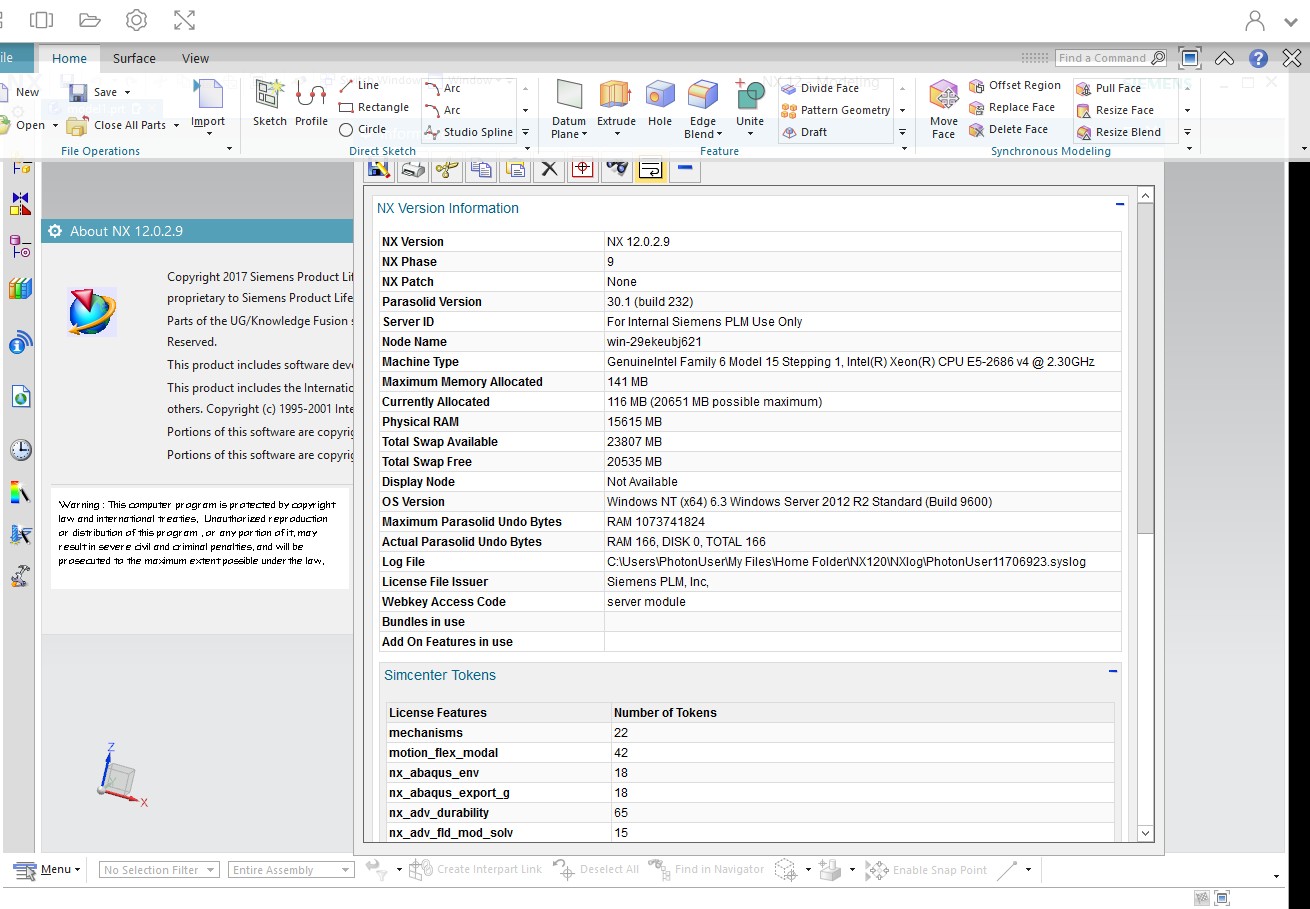Click the scroll down arrow in Information window

[x=1146, y=832]
